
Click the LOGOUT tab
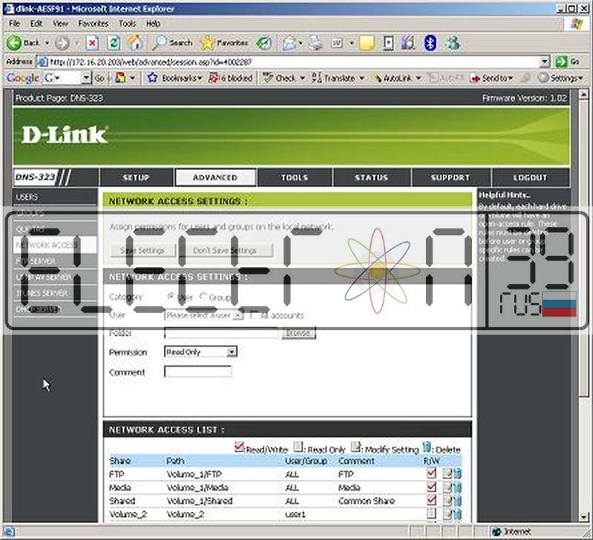[530, 177]
